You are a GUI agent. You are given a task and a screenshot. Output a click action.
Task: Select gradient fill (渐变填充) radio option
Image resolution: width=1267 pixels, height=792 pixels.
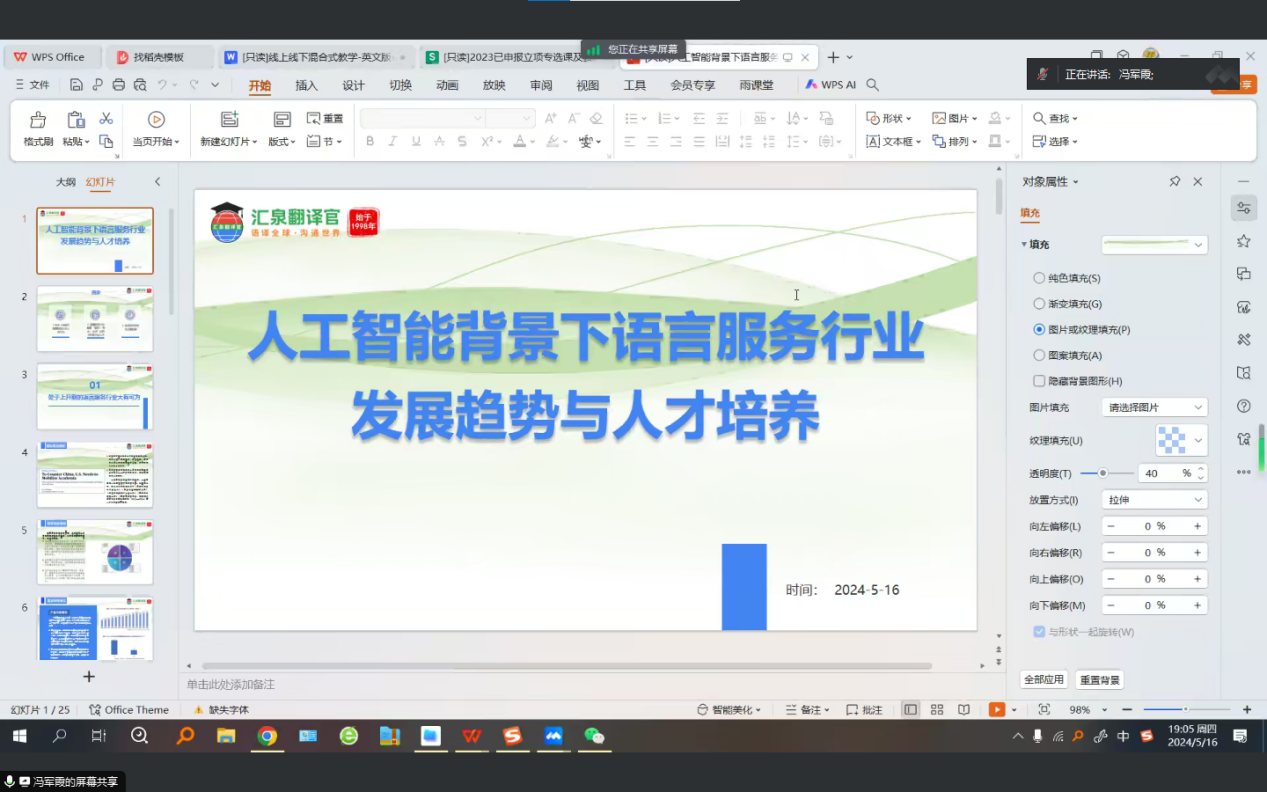coord(1039,304)
